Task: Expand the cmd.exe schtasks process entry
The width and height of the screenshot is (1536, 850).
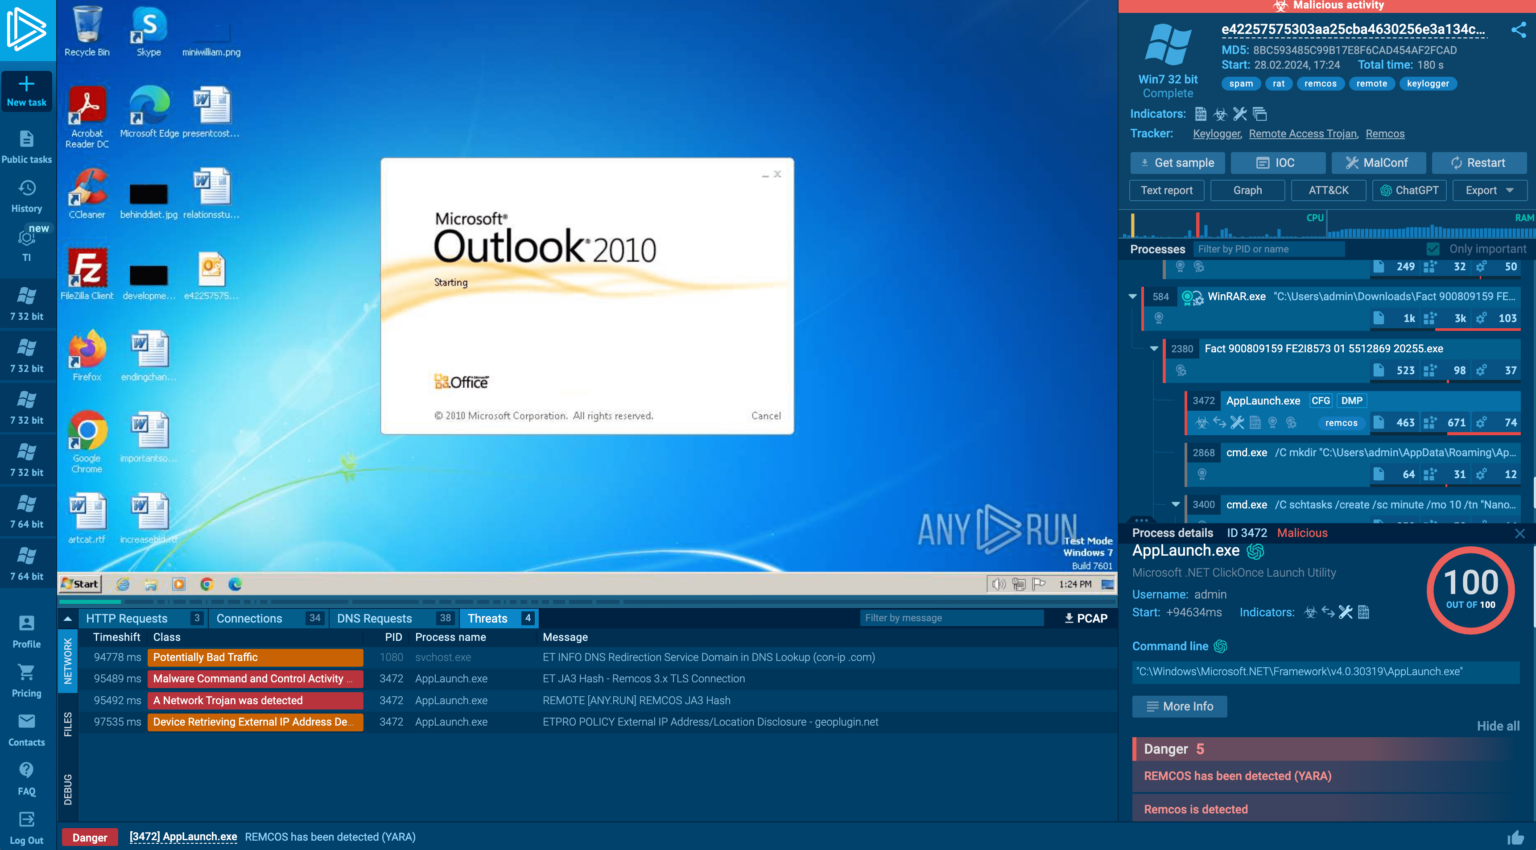Action: [x=1176, y=504]
